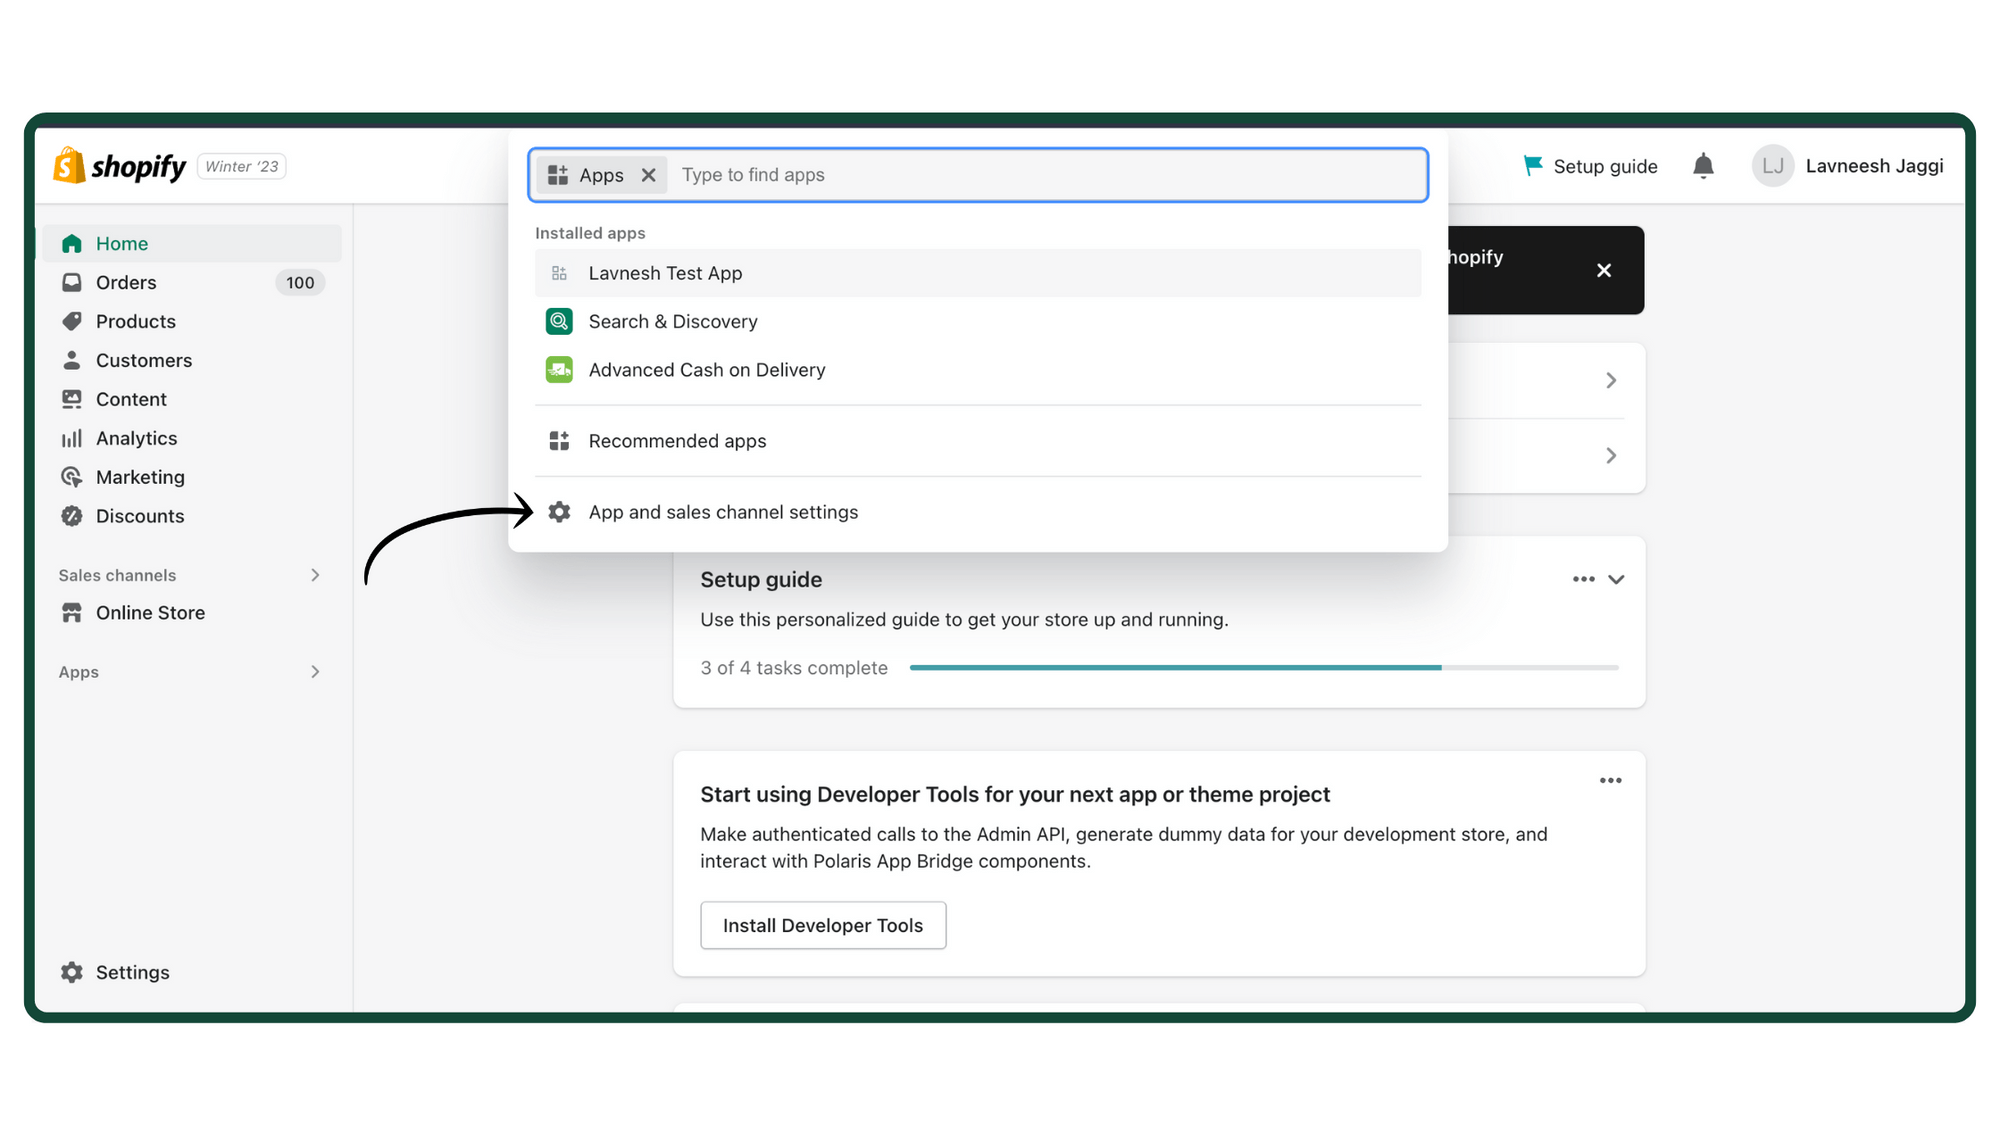Collapse the Setup guide card

point(1617,578)
